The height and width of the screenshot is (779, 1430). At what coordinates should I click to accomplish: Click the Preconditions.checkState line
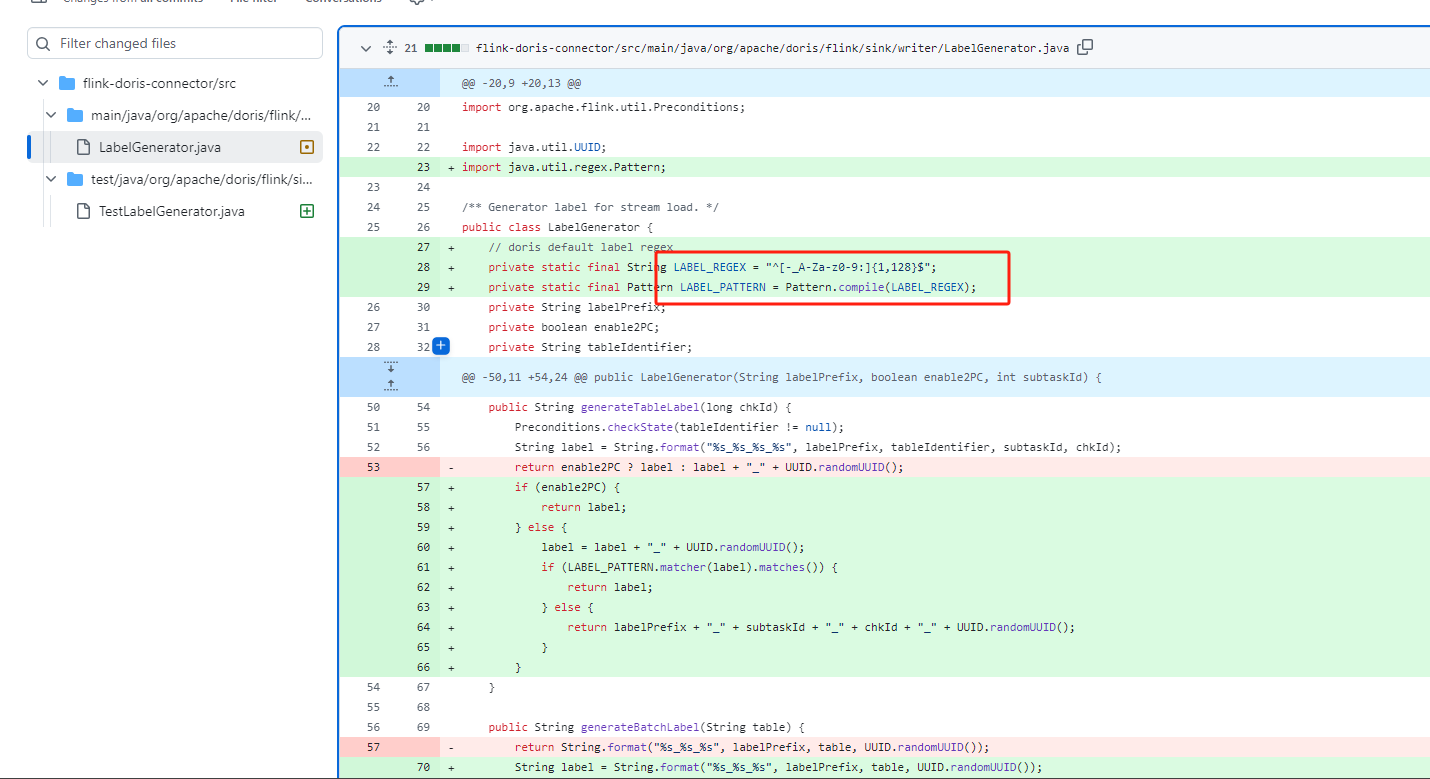(679, 427)
